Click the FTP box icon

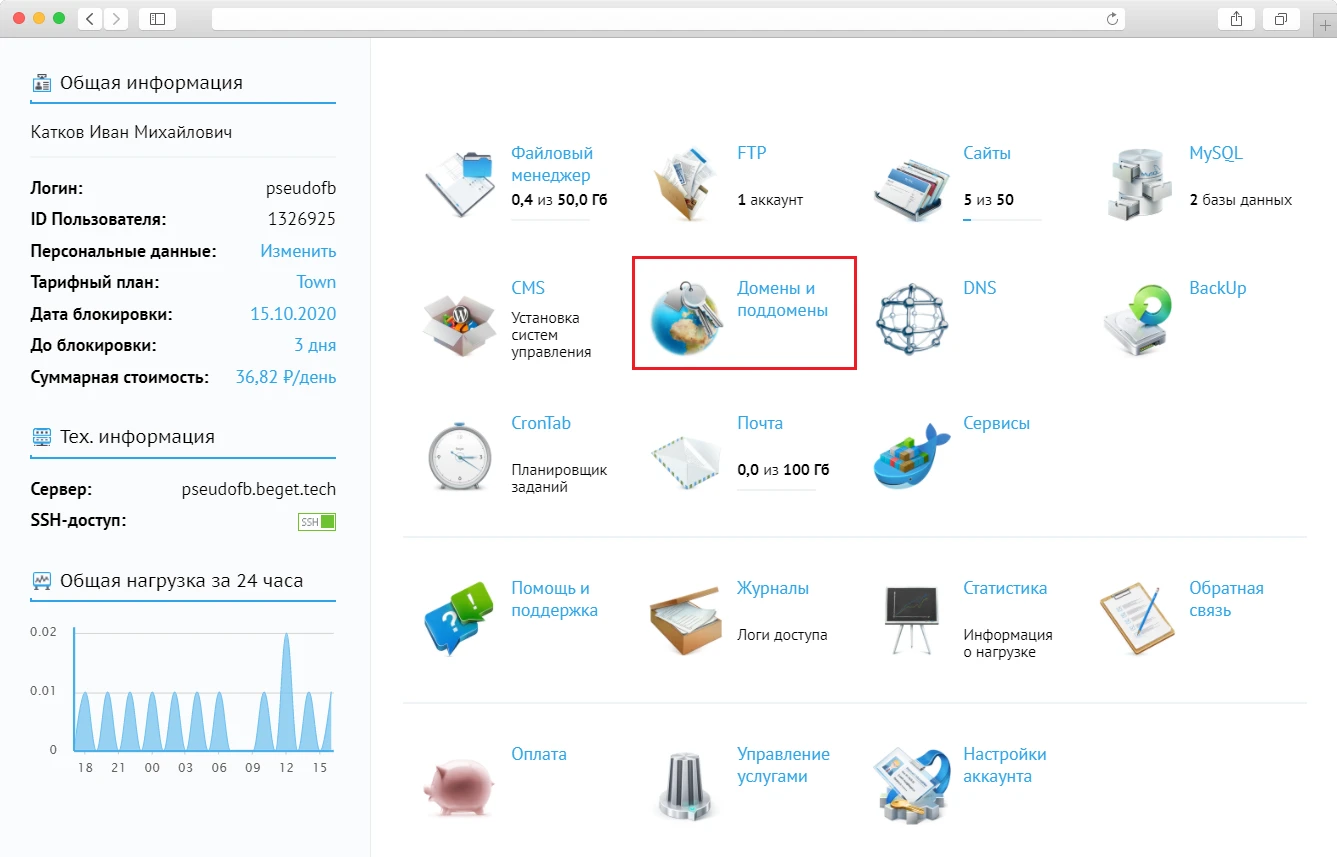[685, 183]
